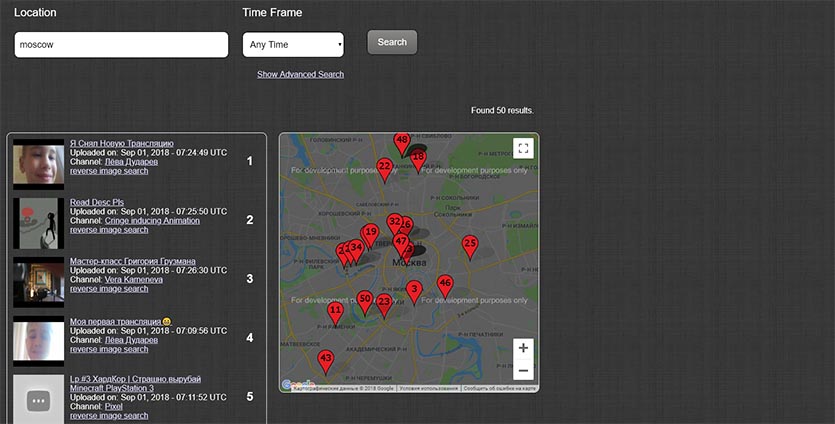Viewport: 835px width, 424px height.
Task: Click map pin number 11
Action: 336,311
